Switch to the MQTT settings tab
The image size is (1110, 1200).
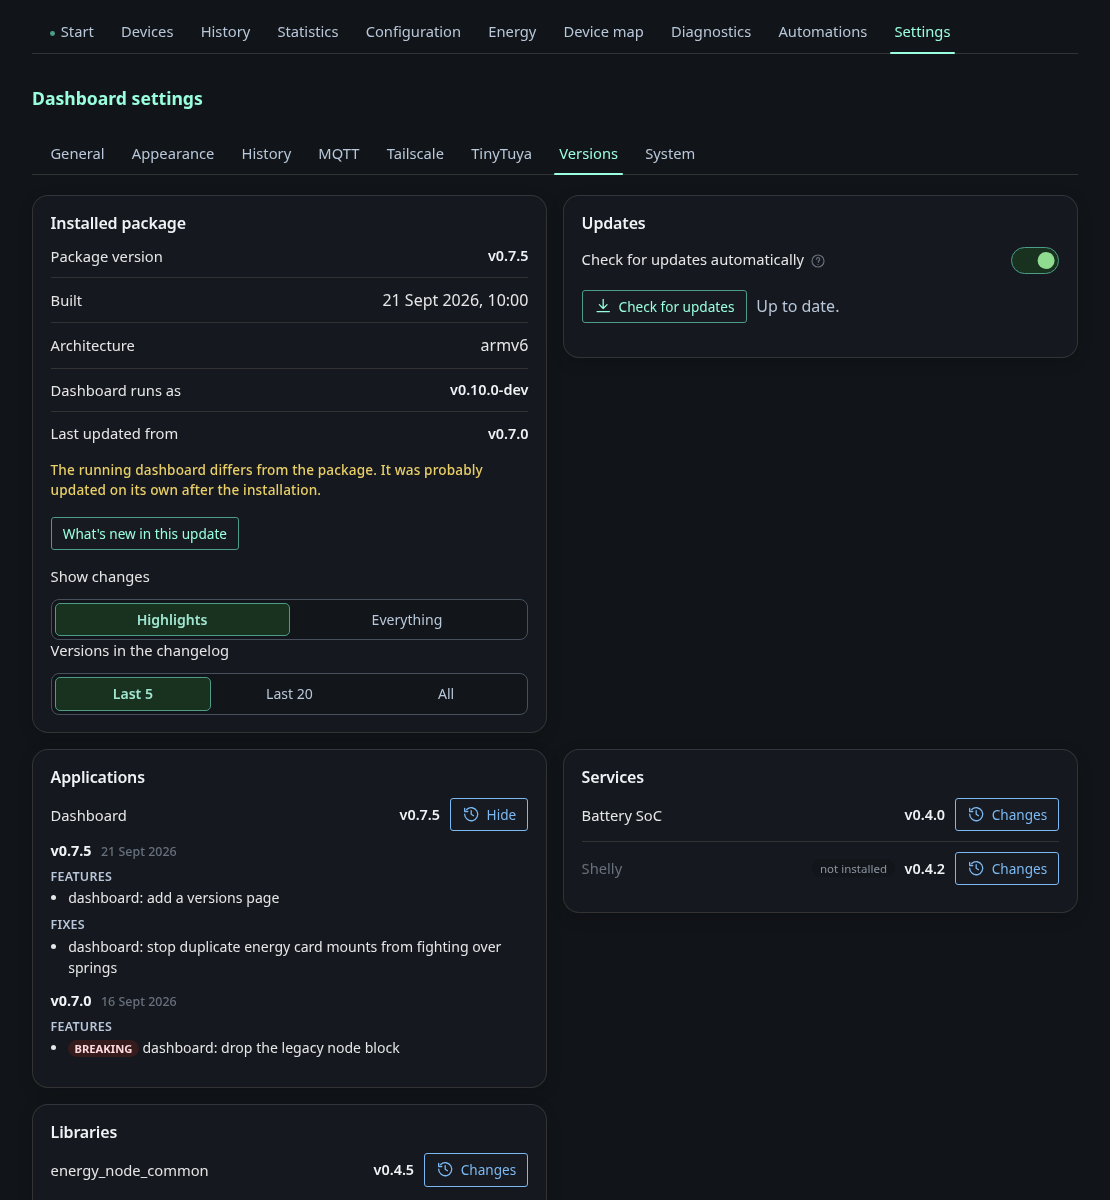click(x=339, y=154)
